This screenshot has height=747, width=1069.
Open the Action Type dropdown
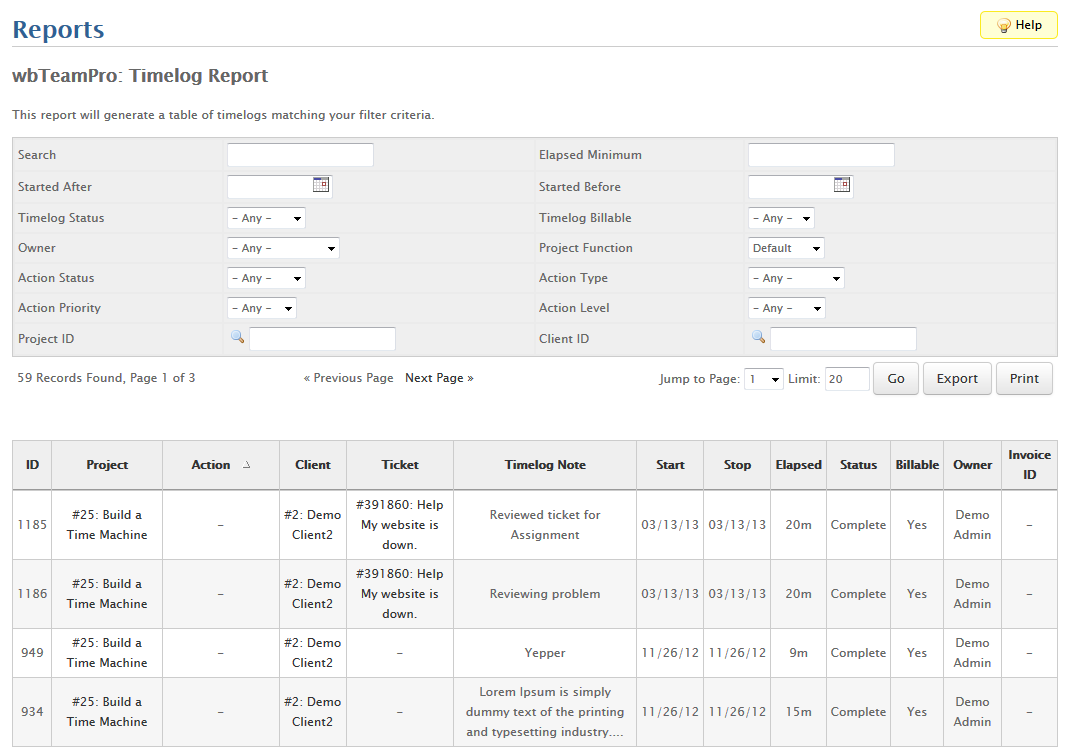click(796, 278)
